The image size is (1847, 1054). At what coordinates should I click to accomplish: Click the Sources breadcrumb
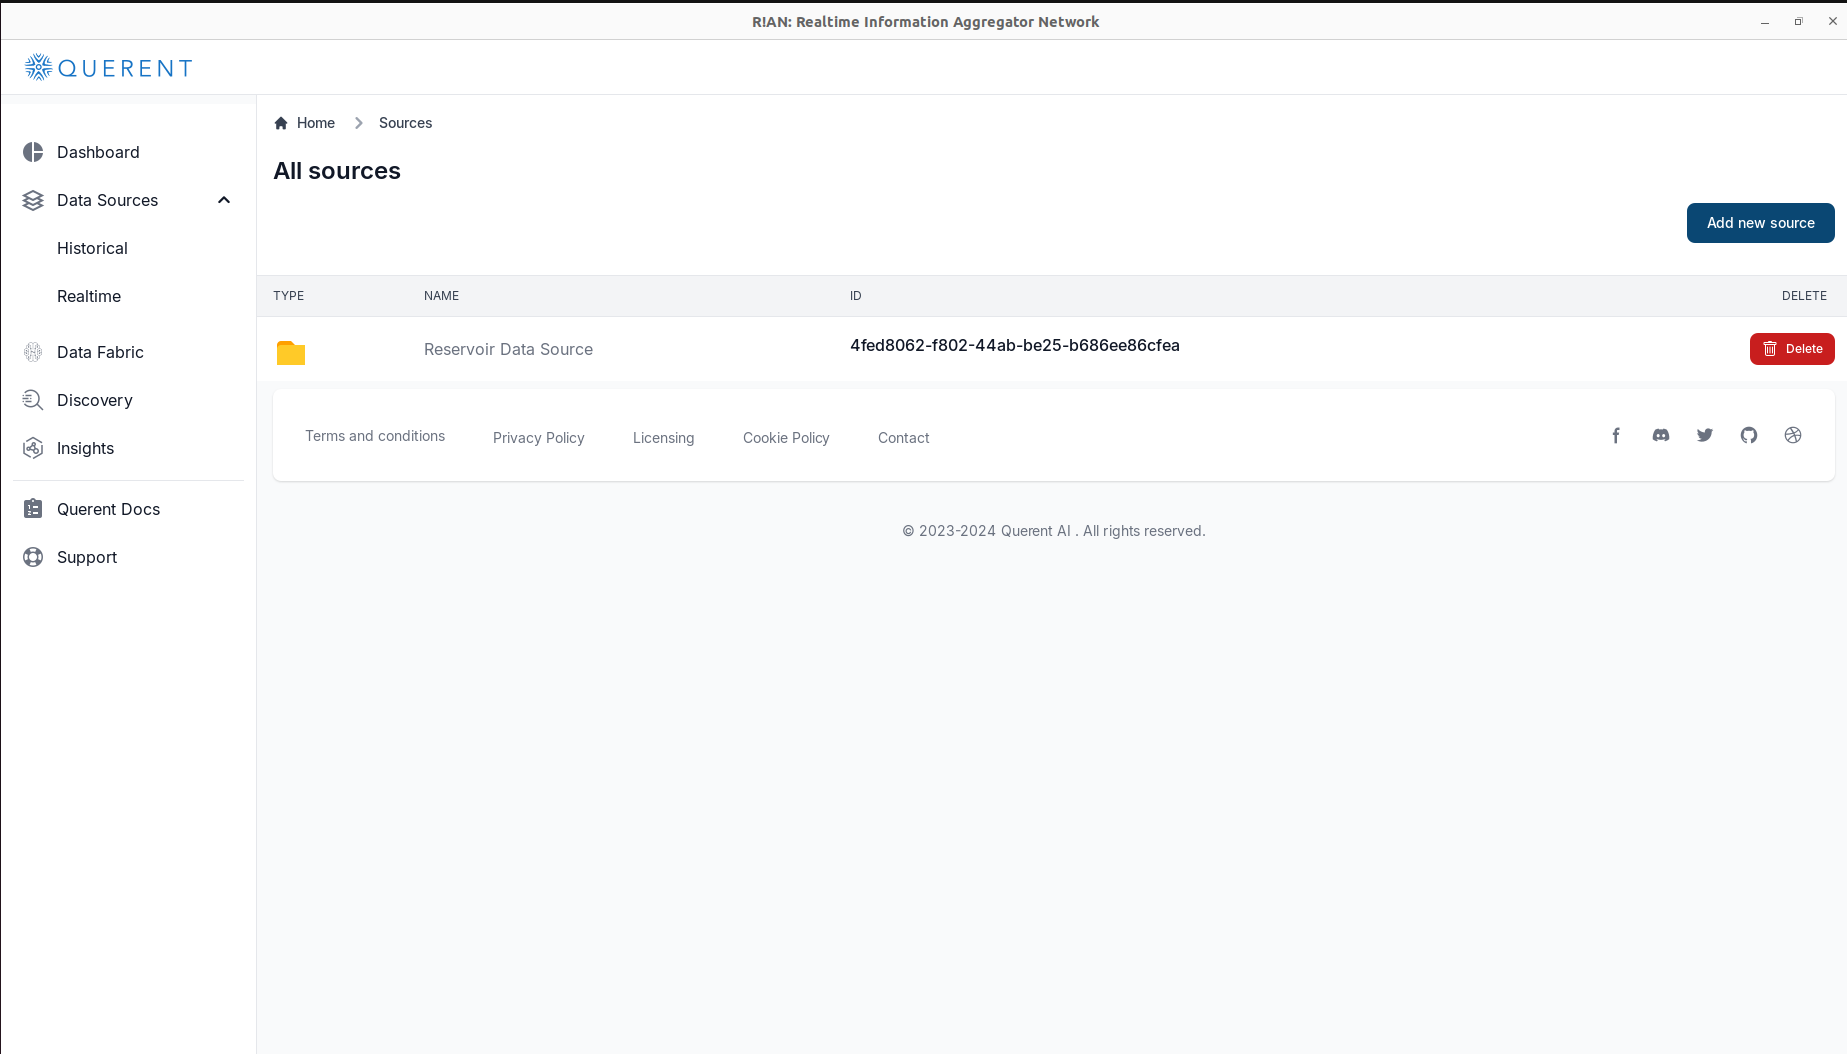pos(405,123)
